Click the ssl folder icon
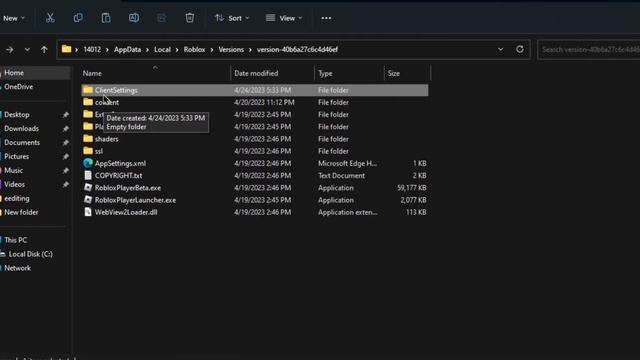Screen dimensions: 640x360 point(88,151)
